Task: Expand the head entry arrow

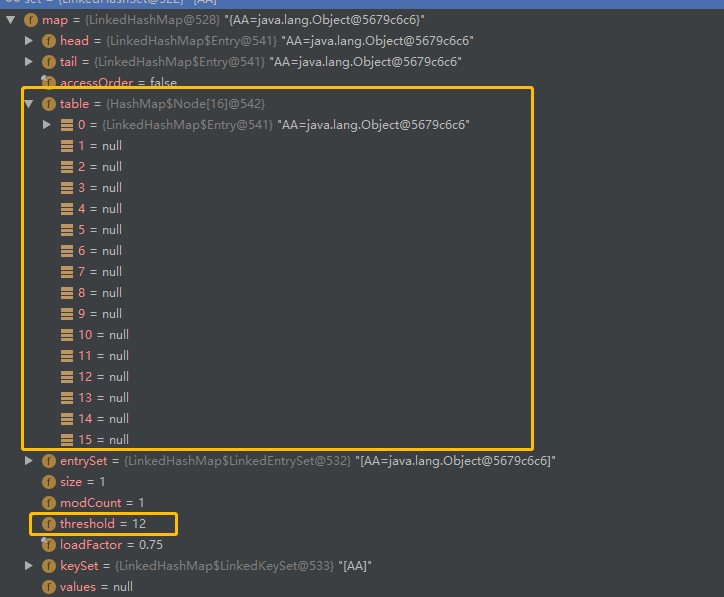Action: [29, 41]
